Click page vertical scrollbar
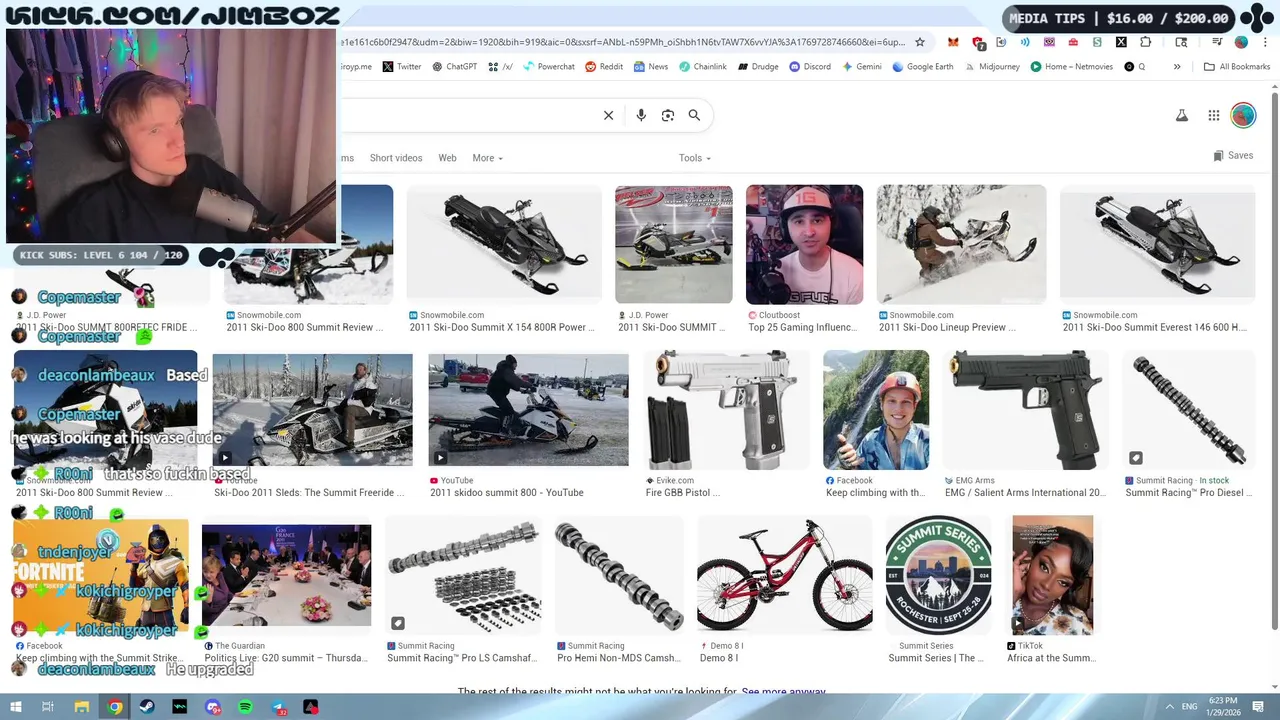 click(x=1275, y=360)
